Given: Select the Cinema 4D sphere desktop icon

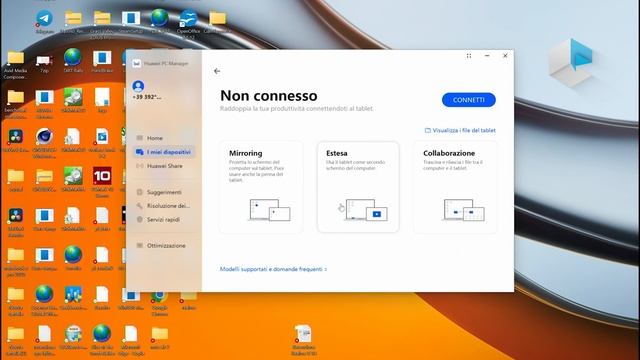Looking at the screenshot, I should (44, 143).
